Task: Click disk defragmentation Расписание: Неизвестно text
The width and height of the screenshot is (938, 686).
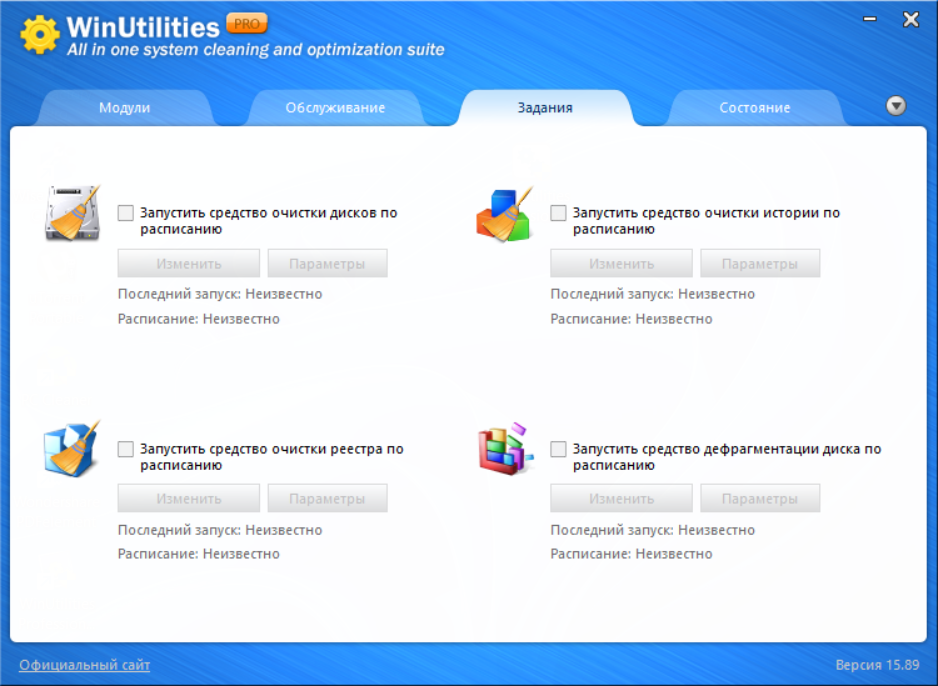Action: pos(631,554)
